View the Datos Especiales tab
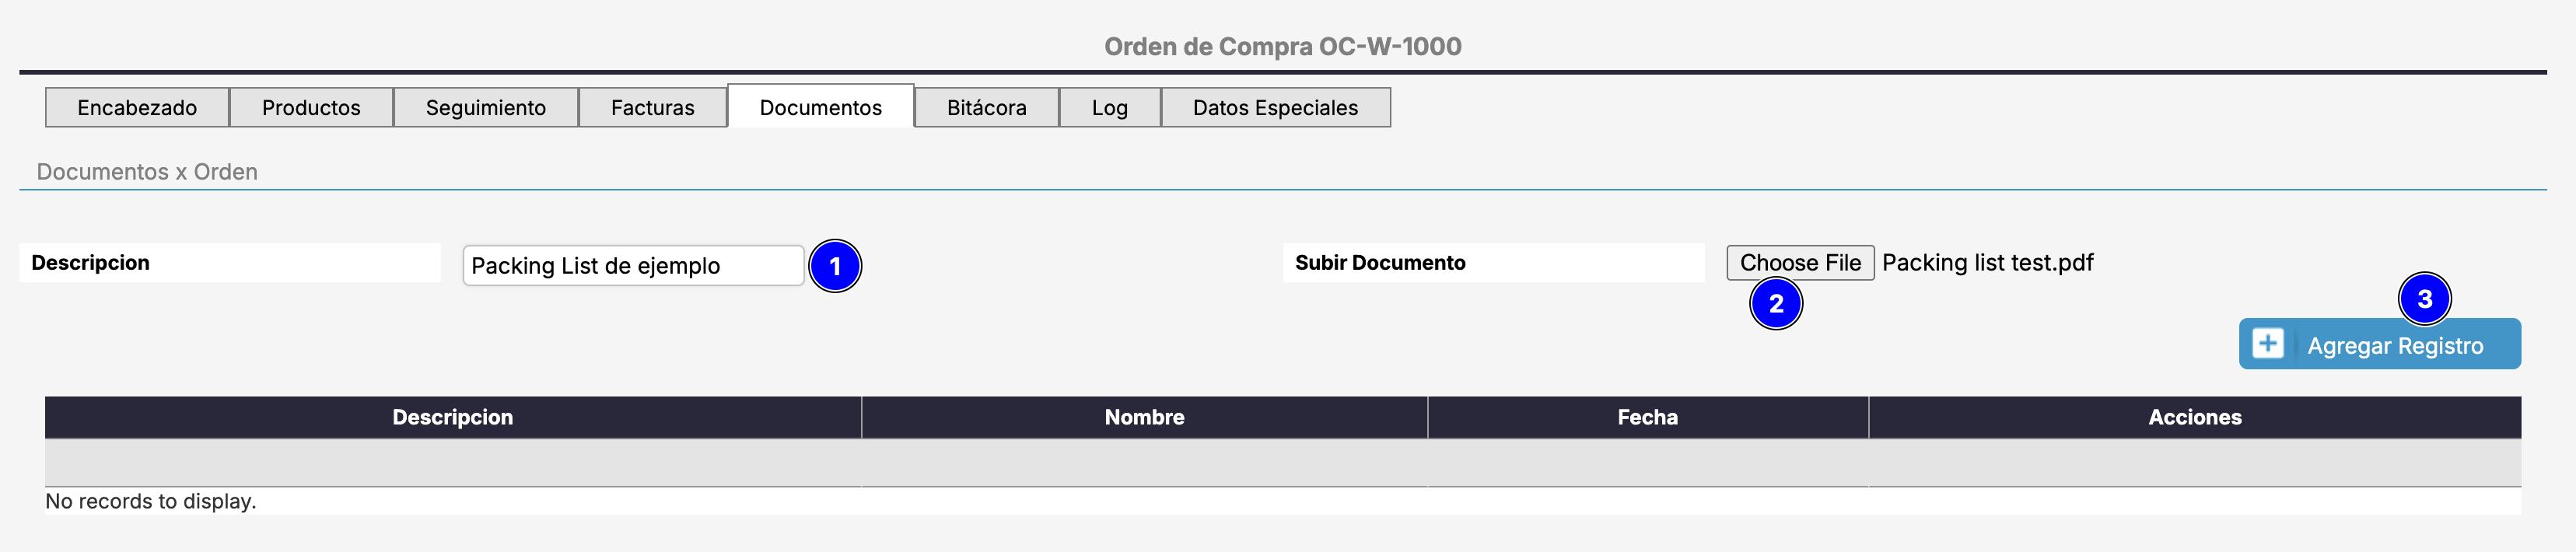This screenshot has width=2576, height=552. pyautogui.click(x=1274, y=108)
